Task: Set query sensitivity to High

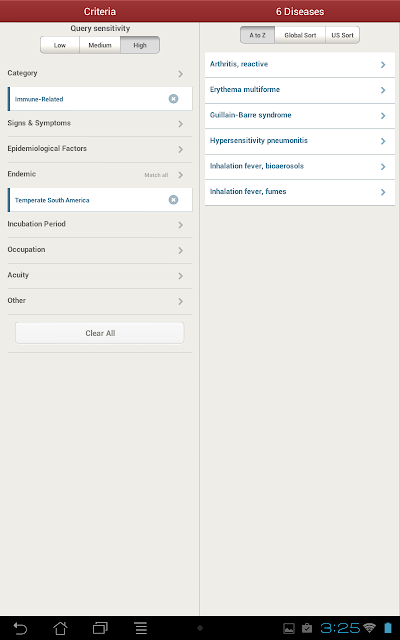Action: click(140, 45)
